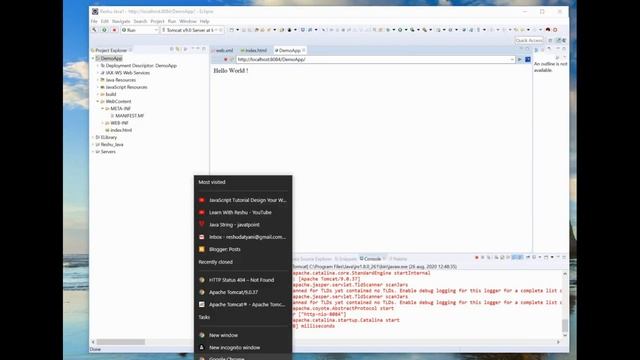Image resolution: width=640 pixels, height=360 pixels.
Task: Open Inbox gmail jump list entry
Action: coord(243,237)
